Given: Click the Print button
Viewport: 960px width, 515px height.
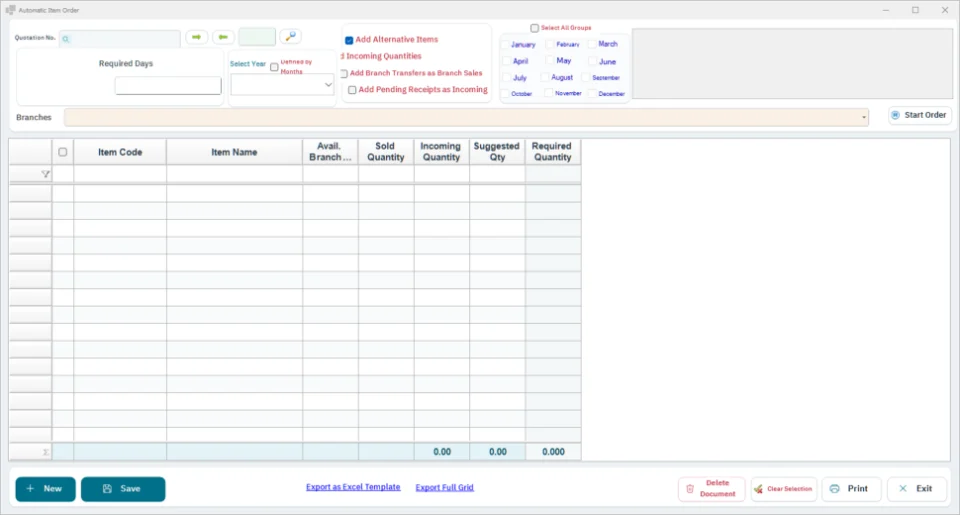Looking at the screenshot, I should [851, 489].
